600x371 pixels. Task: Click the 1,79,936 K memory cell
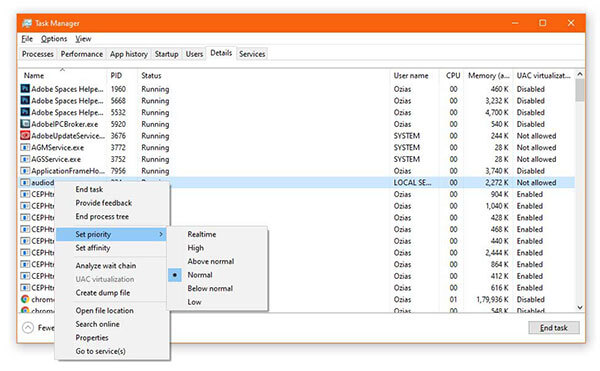(492, 299)
